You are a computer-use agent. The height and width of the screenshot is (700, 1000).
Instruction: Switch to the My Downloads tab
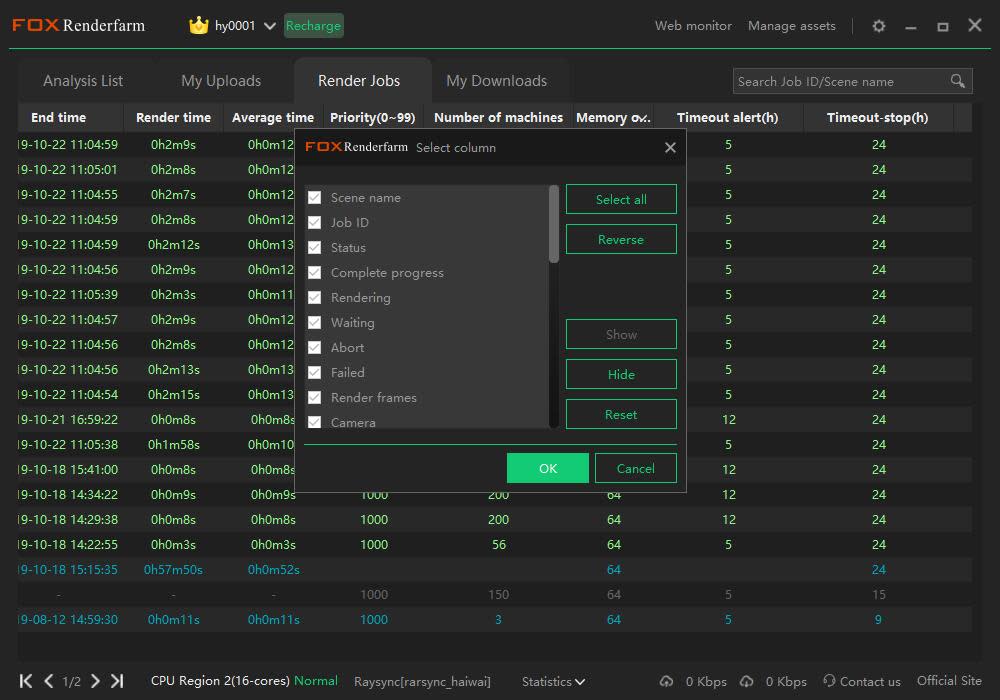coord(496,81)
